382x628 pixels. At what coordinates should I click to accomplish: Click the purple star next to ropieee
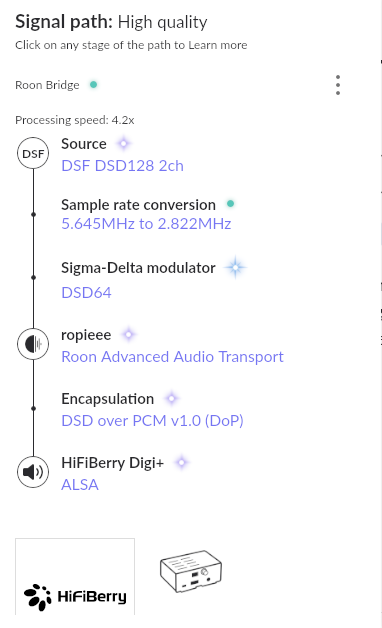[x=129, y=334]
